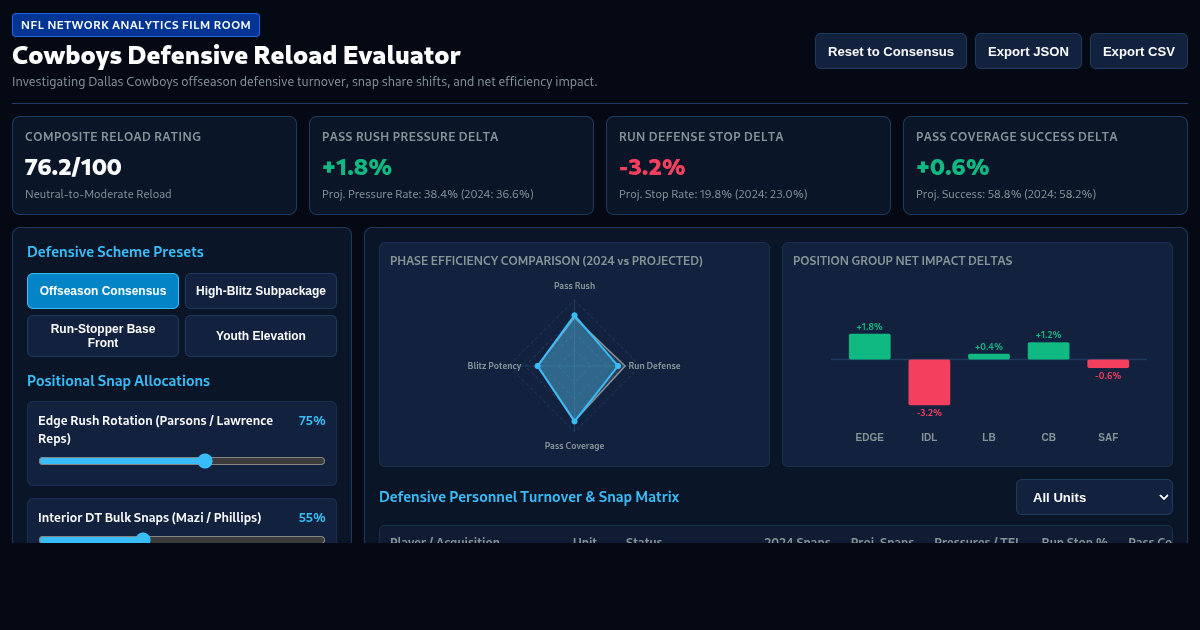Click Proj. Success 58.8% subtext

tap(1006, 194)
